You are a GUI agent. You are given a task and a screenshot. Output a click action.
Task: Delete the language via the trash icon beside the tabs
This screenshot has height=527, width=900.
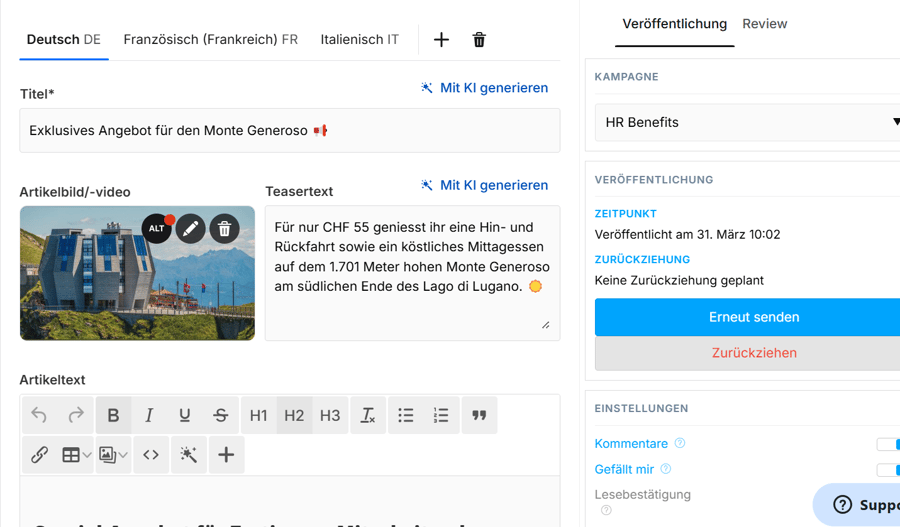(479, 40)
